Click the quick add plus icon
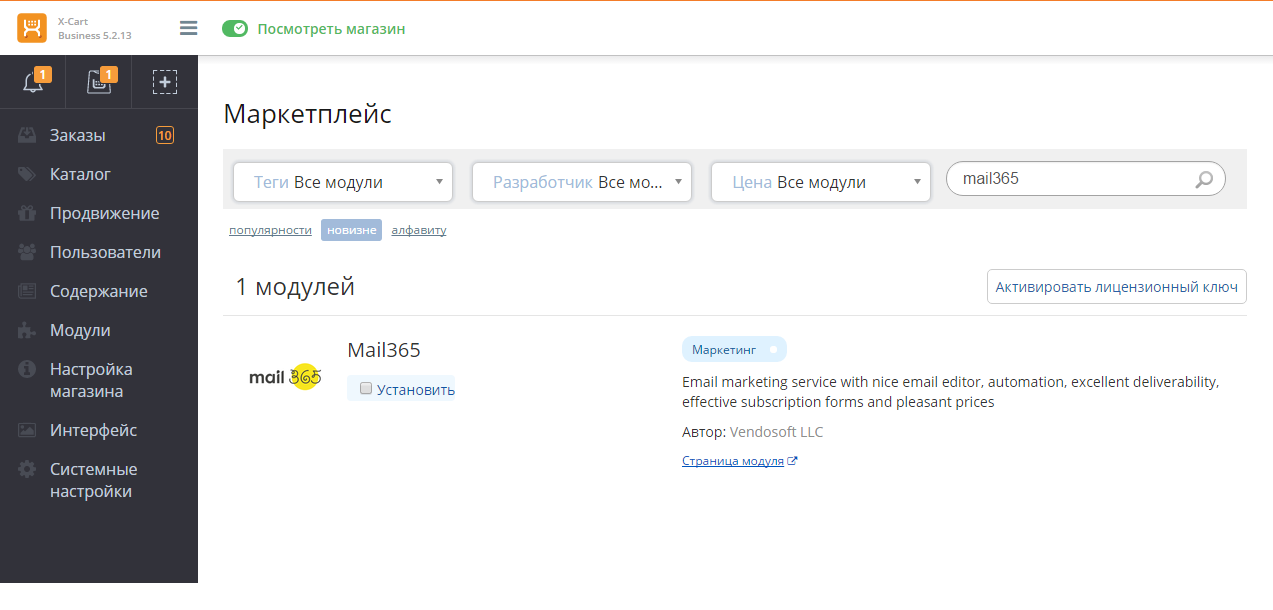Image resolution: width=1273 pixels, height=610 pixels. 165,82
